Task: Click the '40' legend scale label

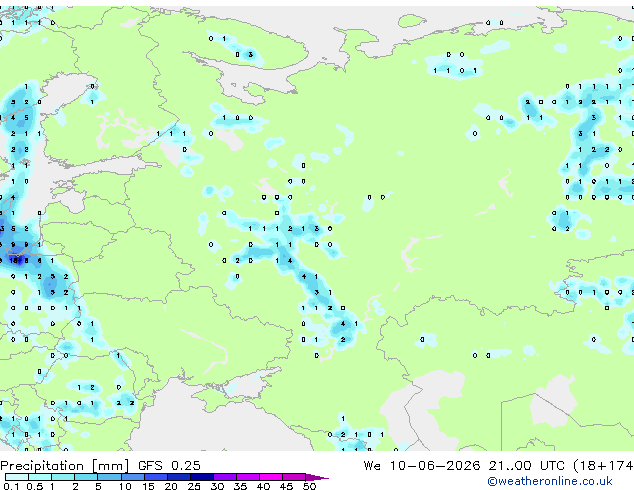Action: 263,486
